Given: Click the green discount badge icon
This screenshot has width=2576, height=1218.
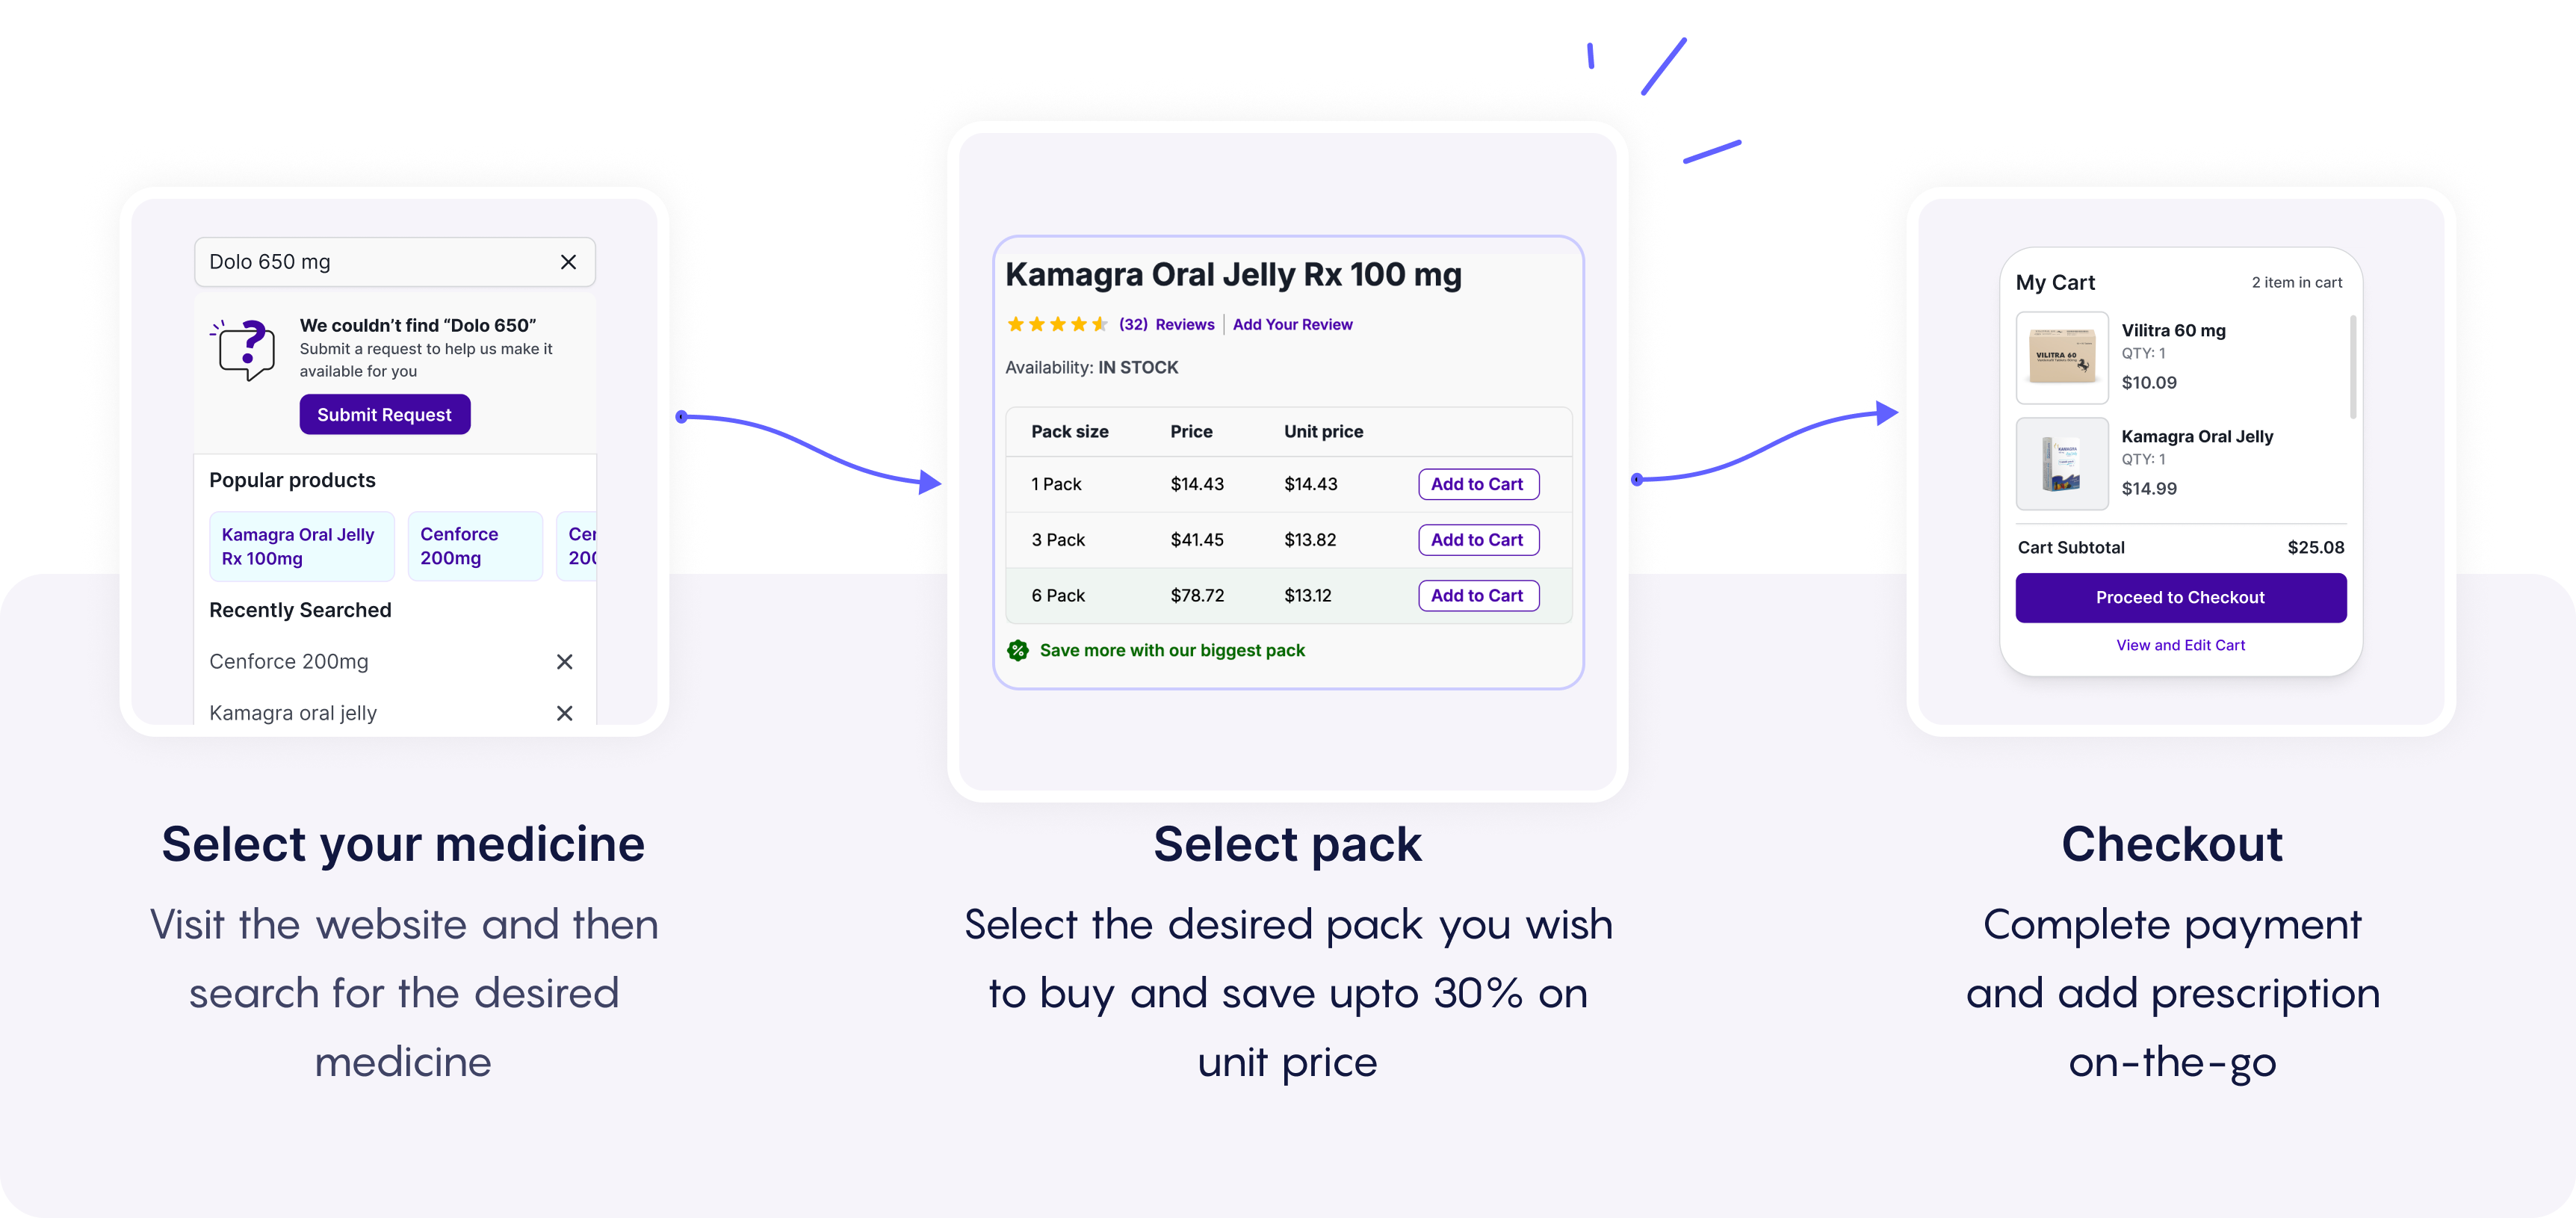Looking at the screenshot, I should [1018, 651].
